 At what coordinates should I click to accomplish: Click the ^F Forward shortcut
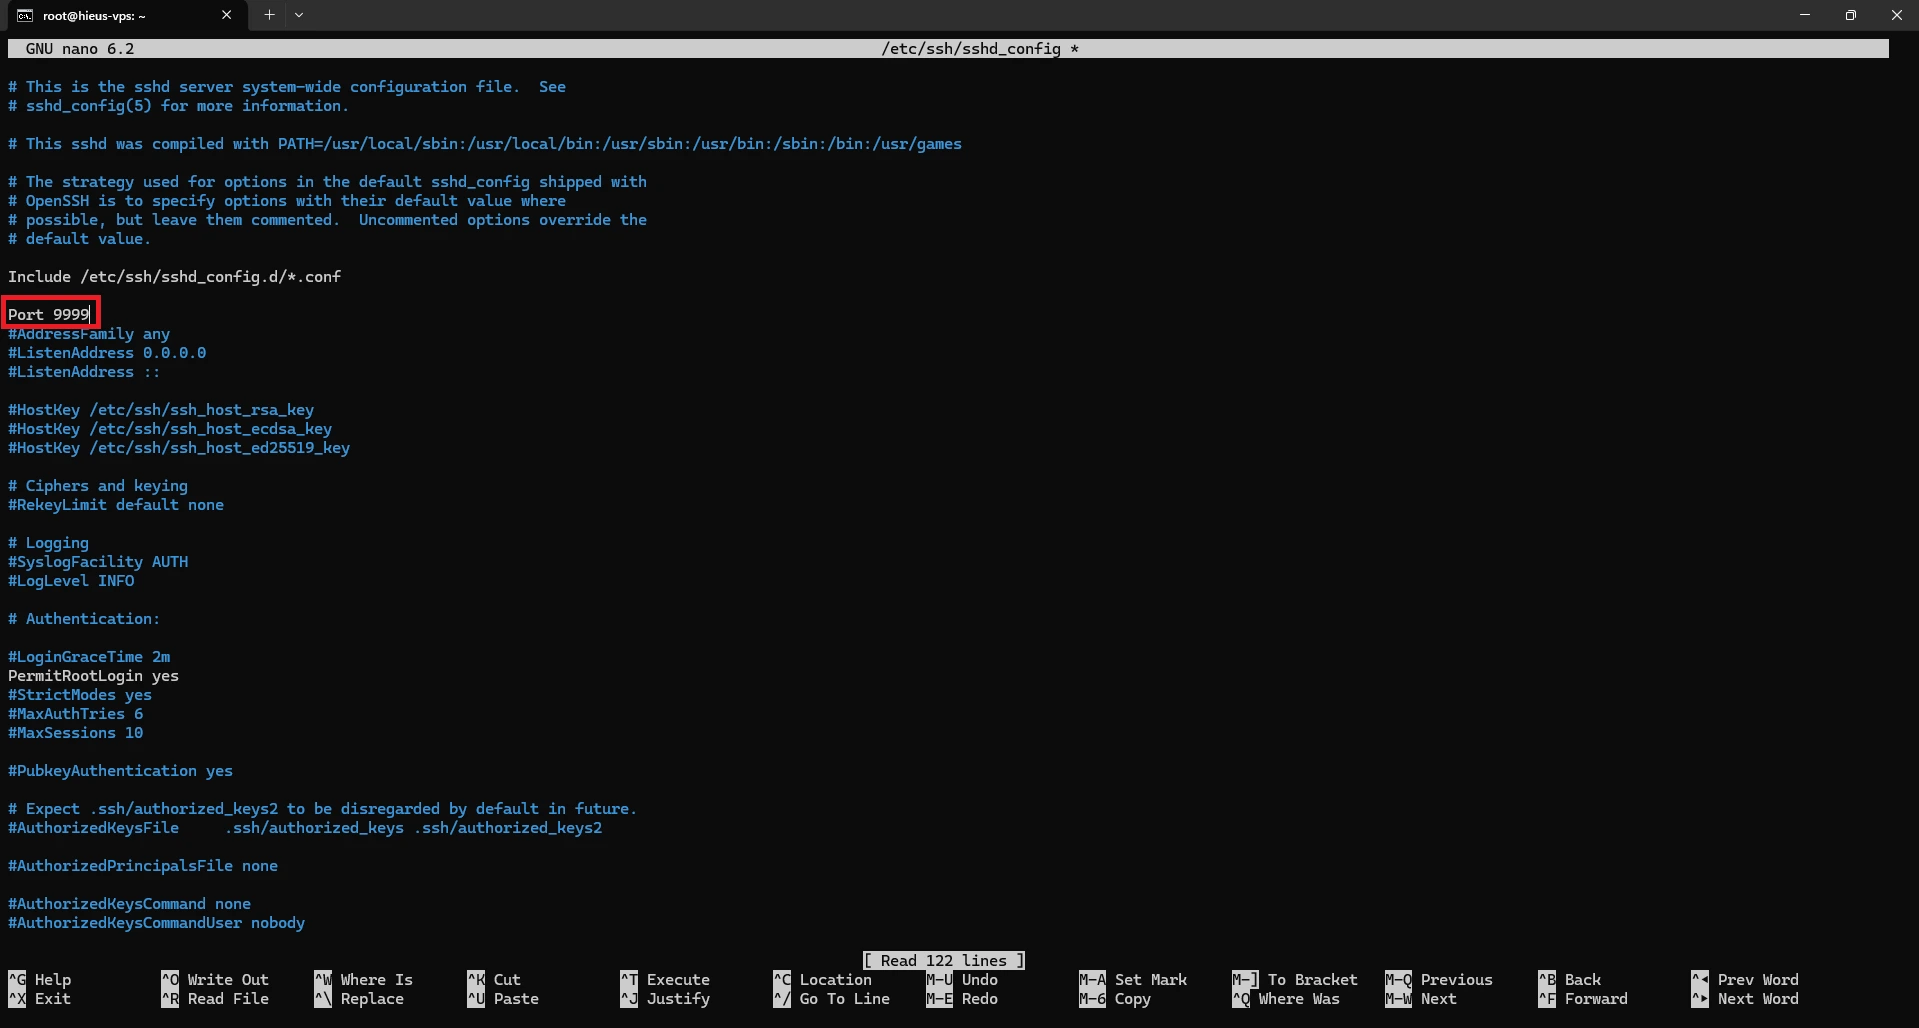point(1583,999)
